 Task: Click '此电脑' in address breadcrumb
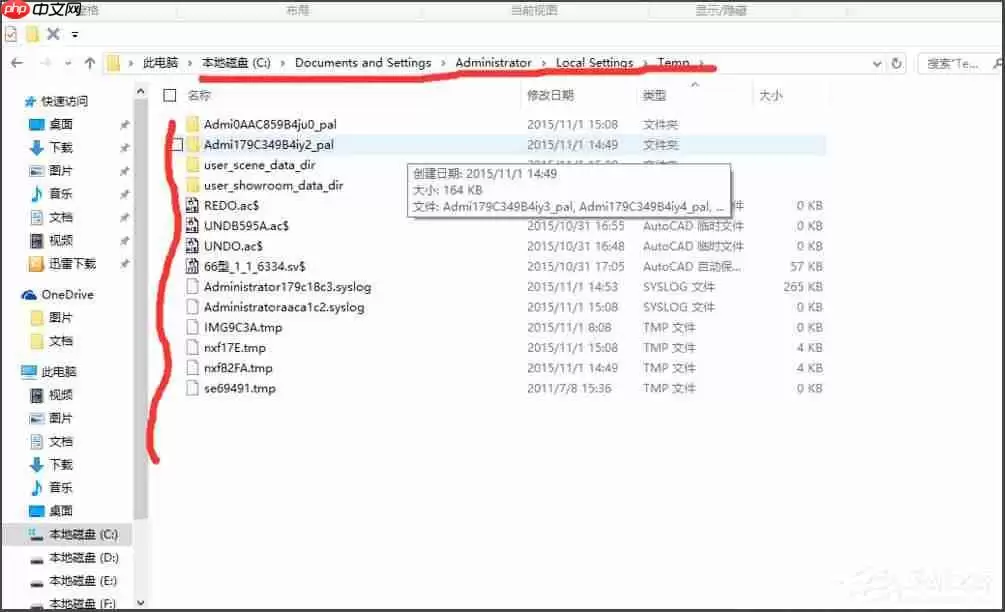(160, 63)
